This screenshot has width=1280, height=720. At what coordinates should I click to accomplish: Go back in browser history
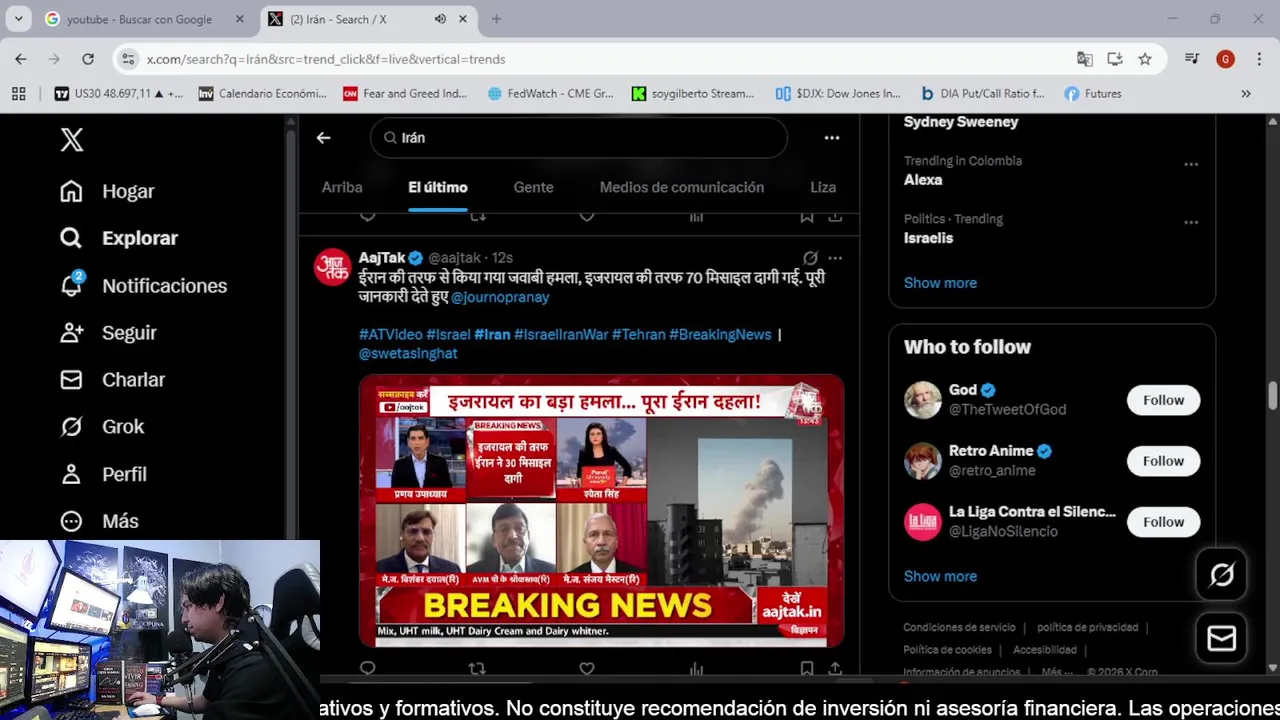21,59
